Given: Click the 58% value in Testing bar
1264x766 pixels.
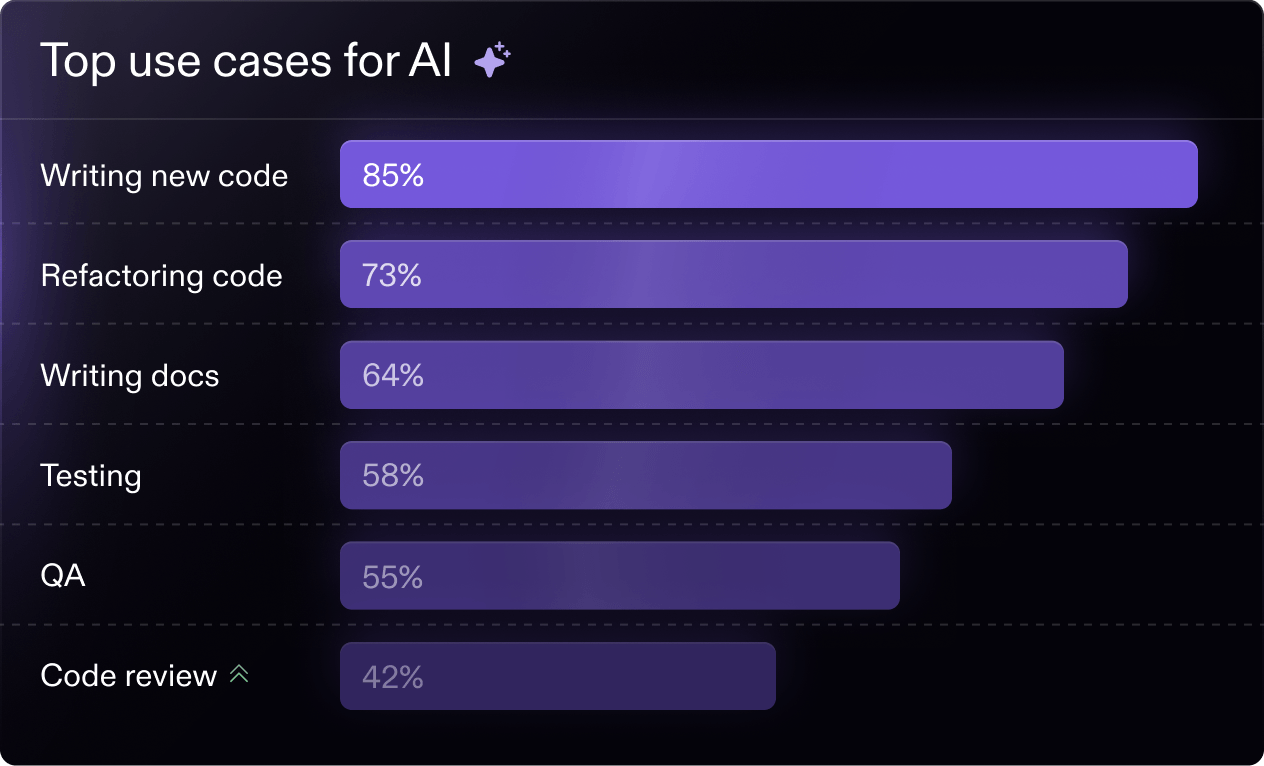Looking at the screenshot, I should tap(393, 476).
